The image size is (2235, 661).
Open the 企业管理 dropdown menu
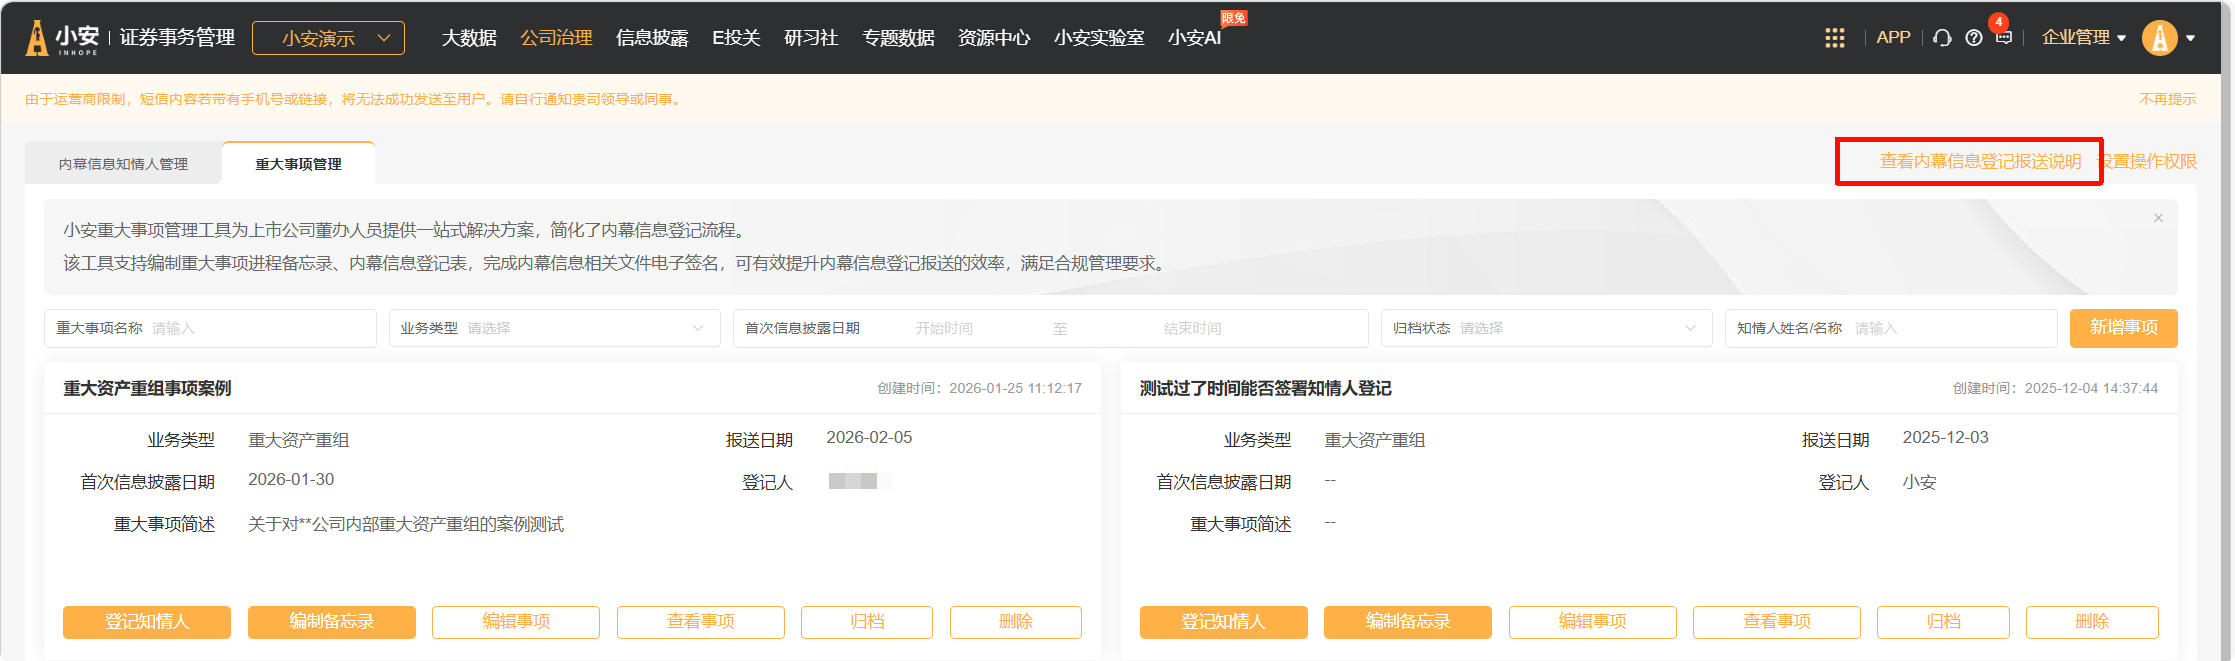pyautogui.click(x=2083, y=38)
